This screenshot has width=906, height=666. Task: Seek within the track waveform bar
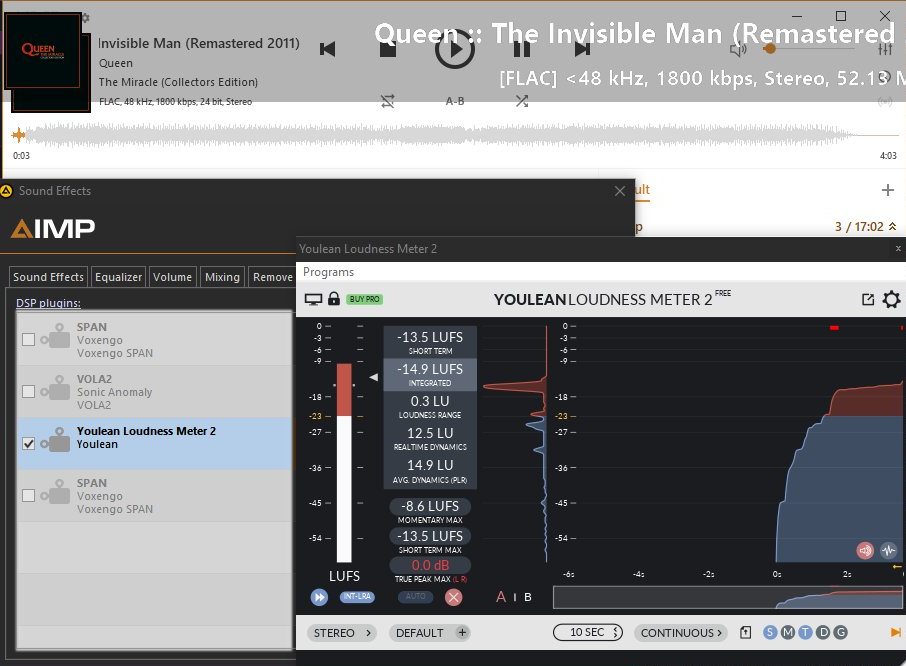click(454, 136)
